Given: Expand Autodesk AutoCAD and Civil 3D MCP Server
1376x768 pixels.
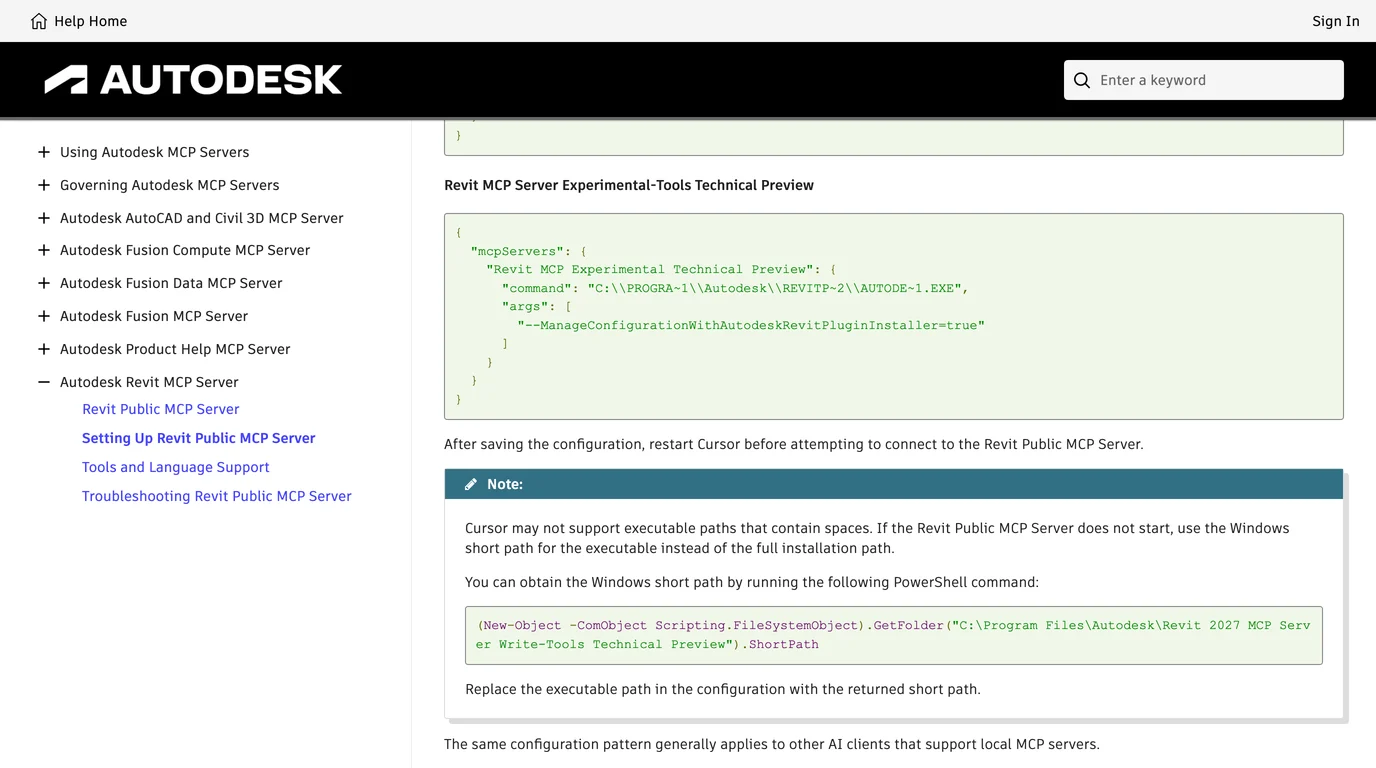Looking at the screenshot, I should coord(44,218).
